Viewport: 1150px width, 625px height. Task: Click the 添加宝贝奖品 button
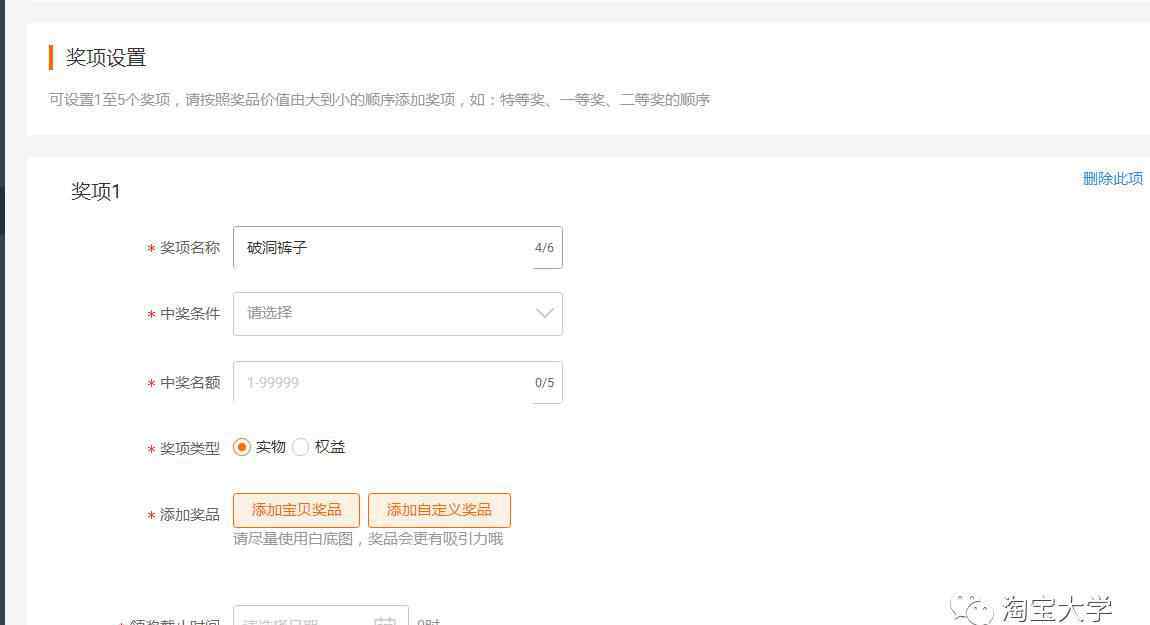tap(296, 510)
